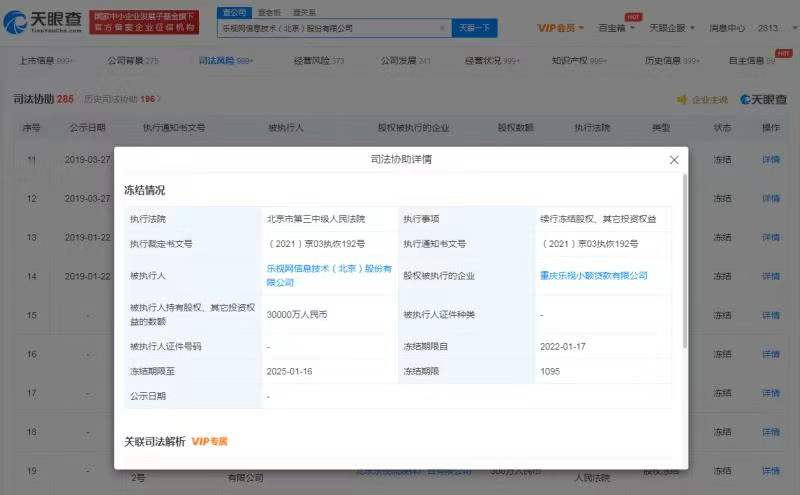This screenshot has width=800, height=495.
Task: Open the VIP会员 menu
Action: pyautogui.click(x=562, y=28)
